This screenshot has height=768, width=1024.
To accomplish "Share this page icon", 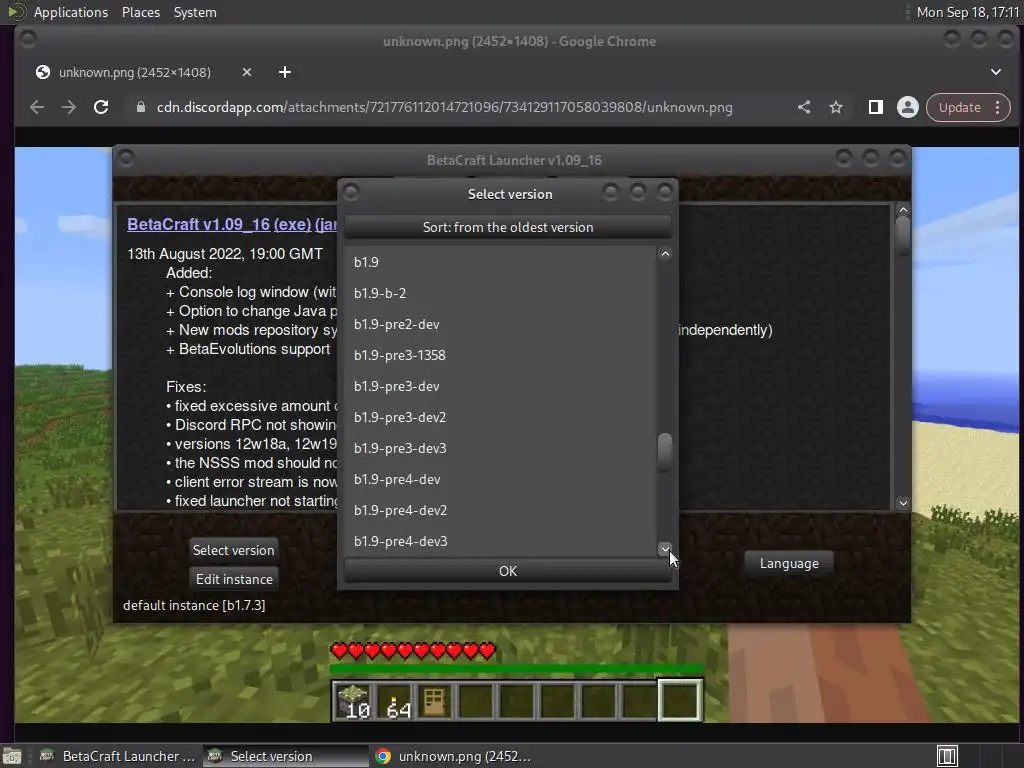I will point(804,107).
